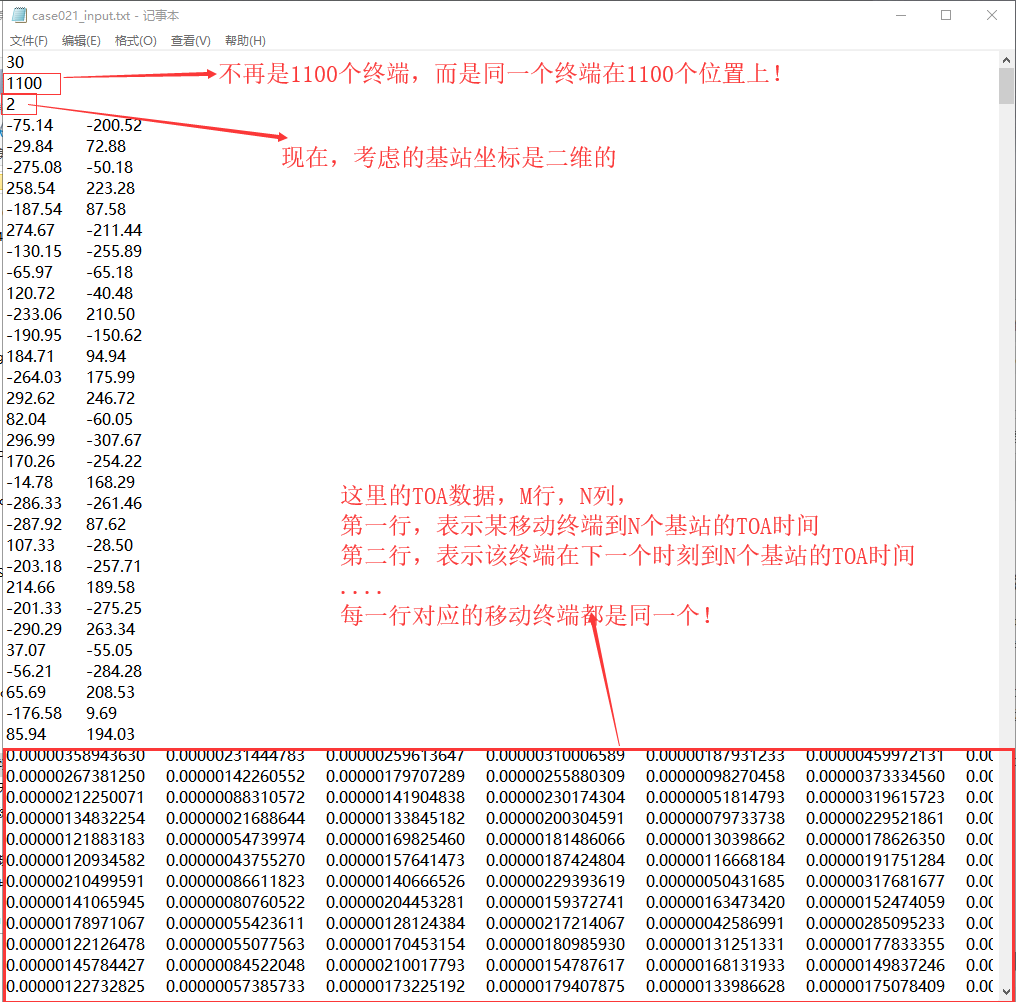Click the coordinate -14.78
This screenshot has width=1016, height=1002.
[x=30, y=482]
